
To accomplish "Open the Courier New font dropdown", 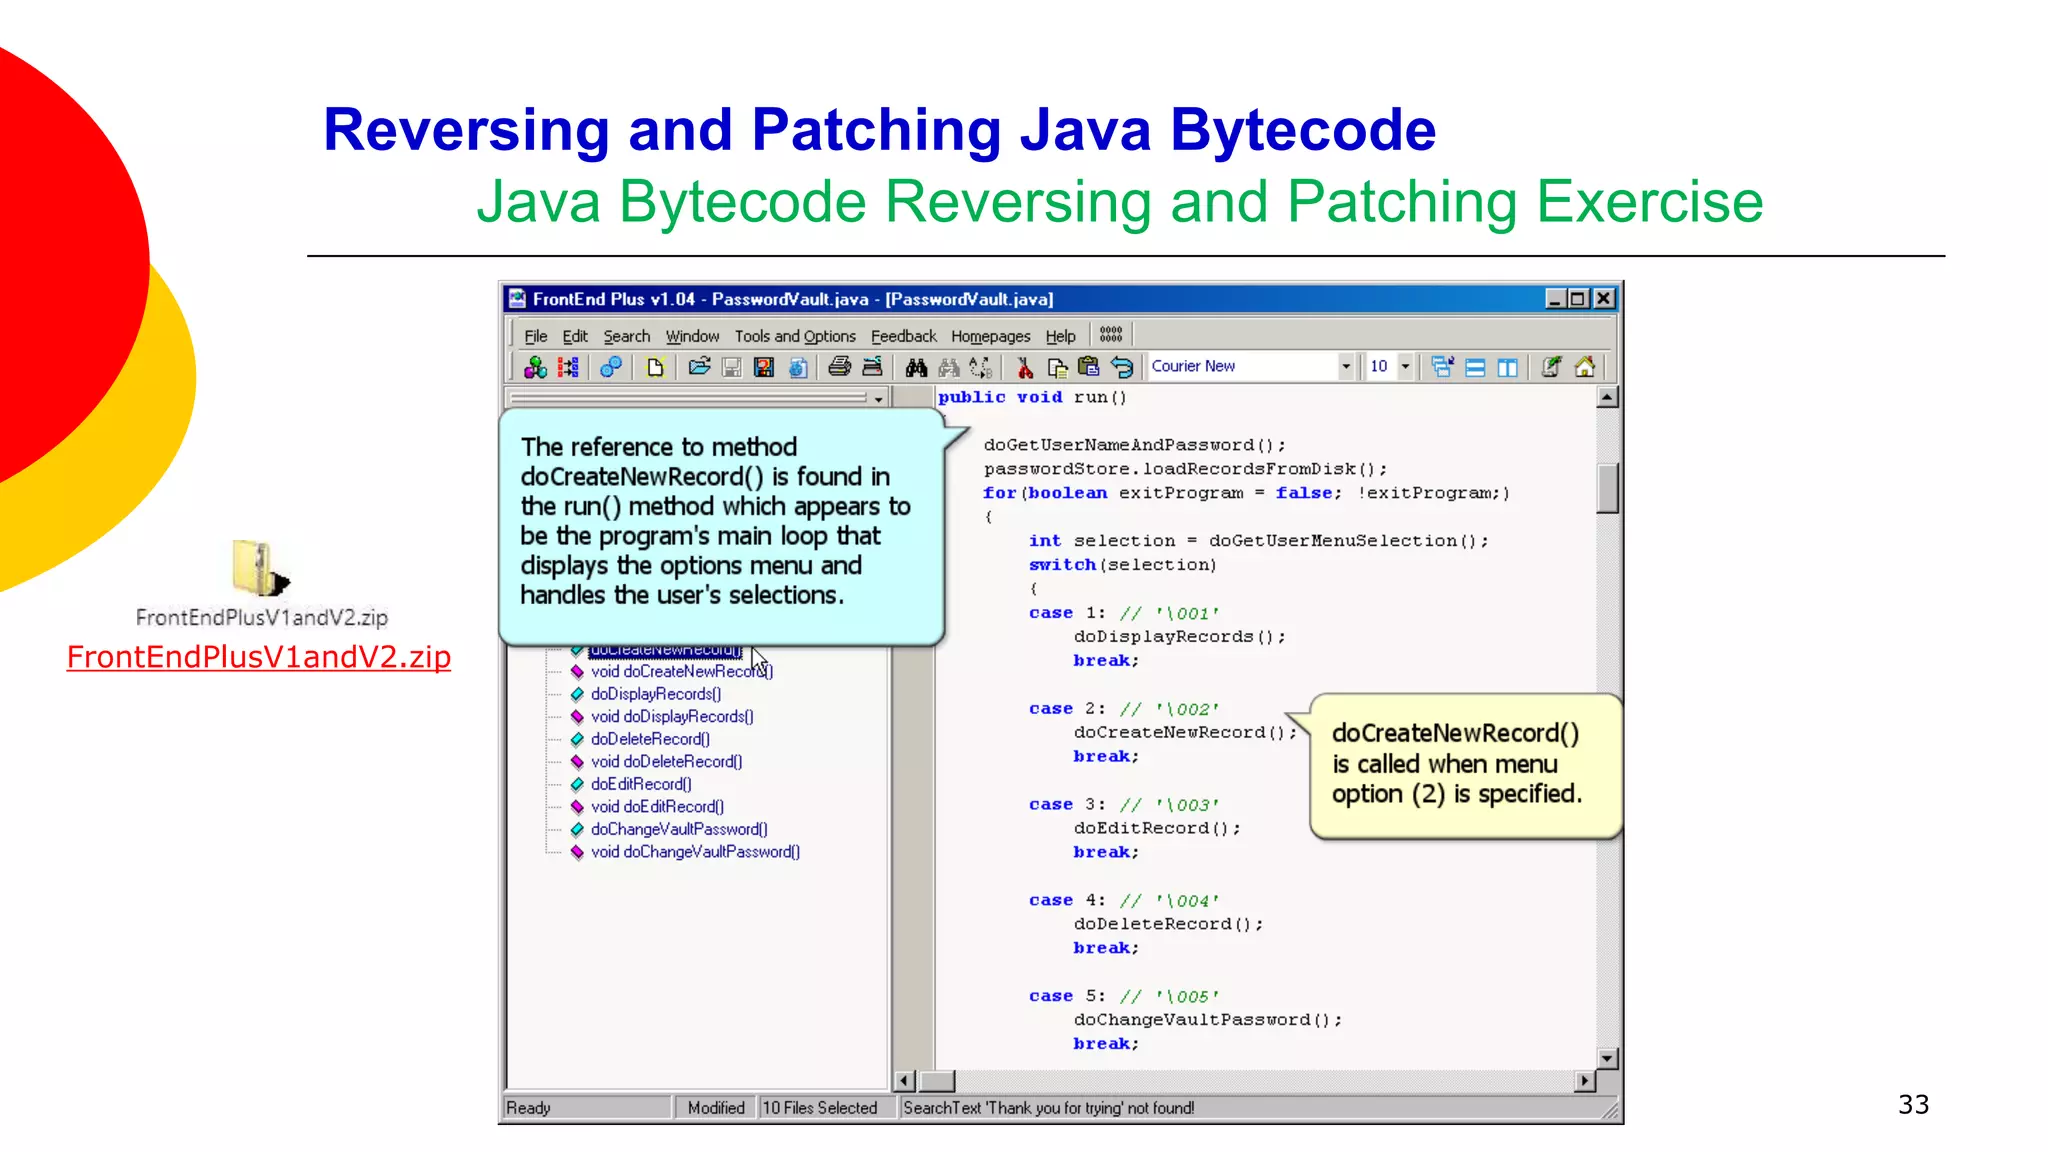I will pyautogui.click(x=1346, y=366).
